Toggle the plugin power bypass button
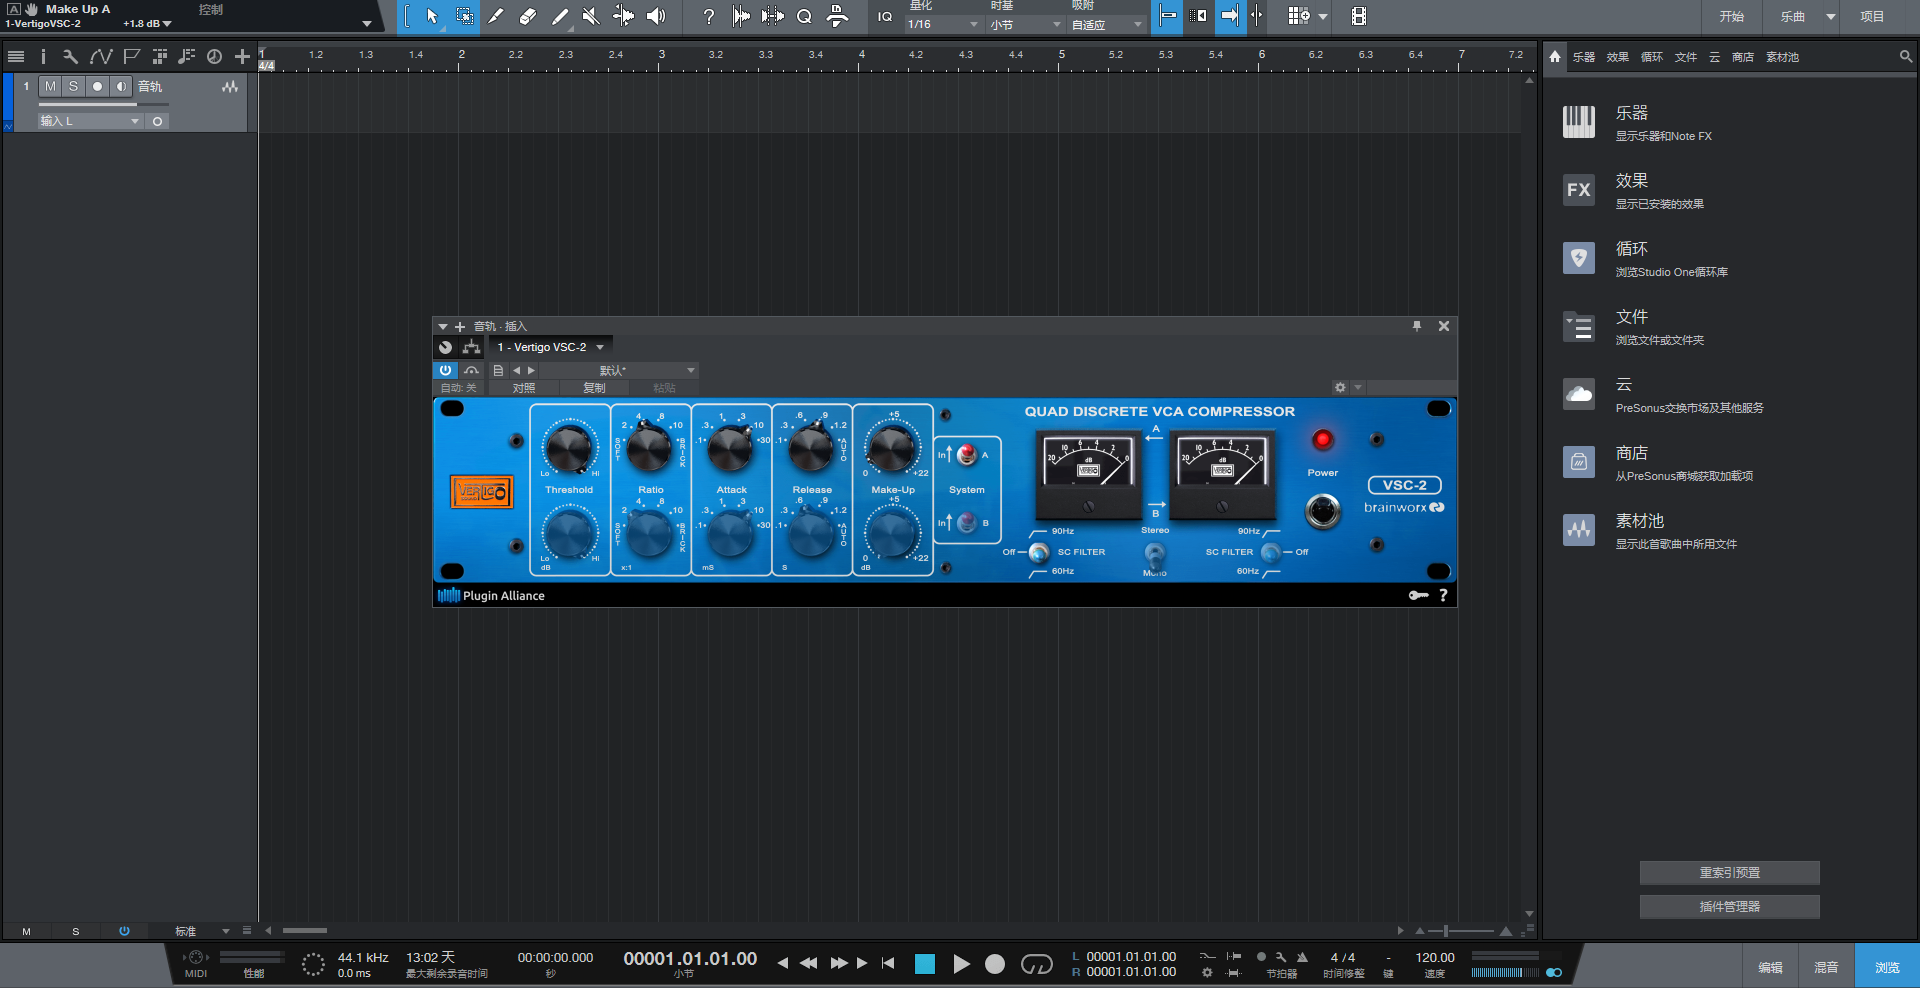1920x988 pixels. click(x=445, y=370)
